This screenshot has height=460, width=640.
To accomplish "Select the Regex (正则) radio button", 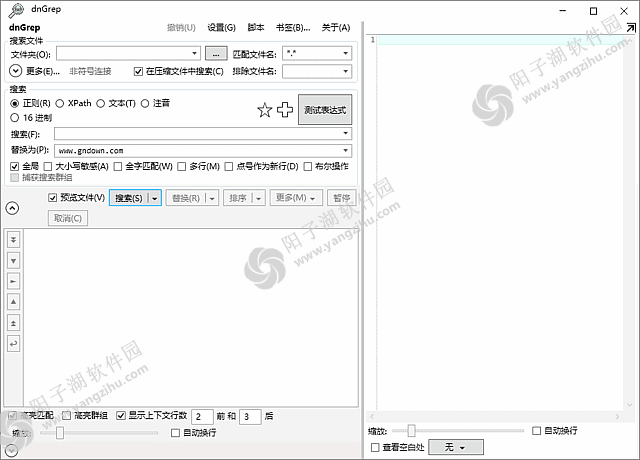I will 15,103.
